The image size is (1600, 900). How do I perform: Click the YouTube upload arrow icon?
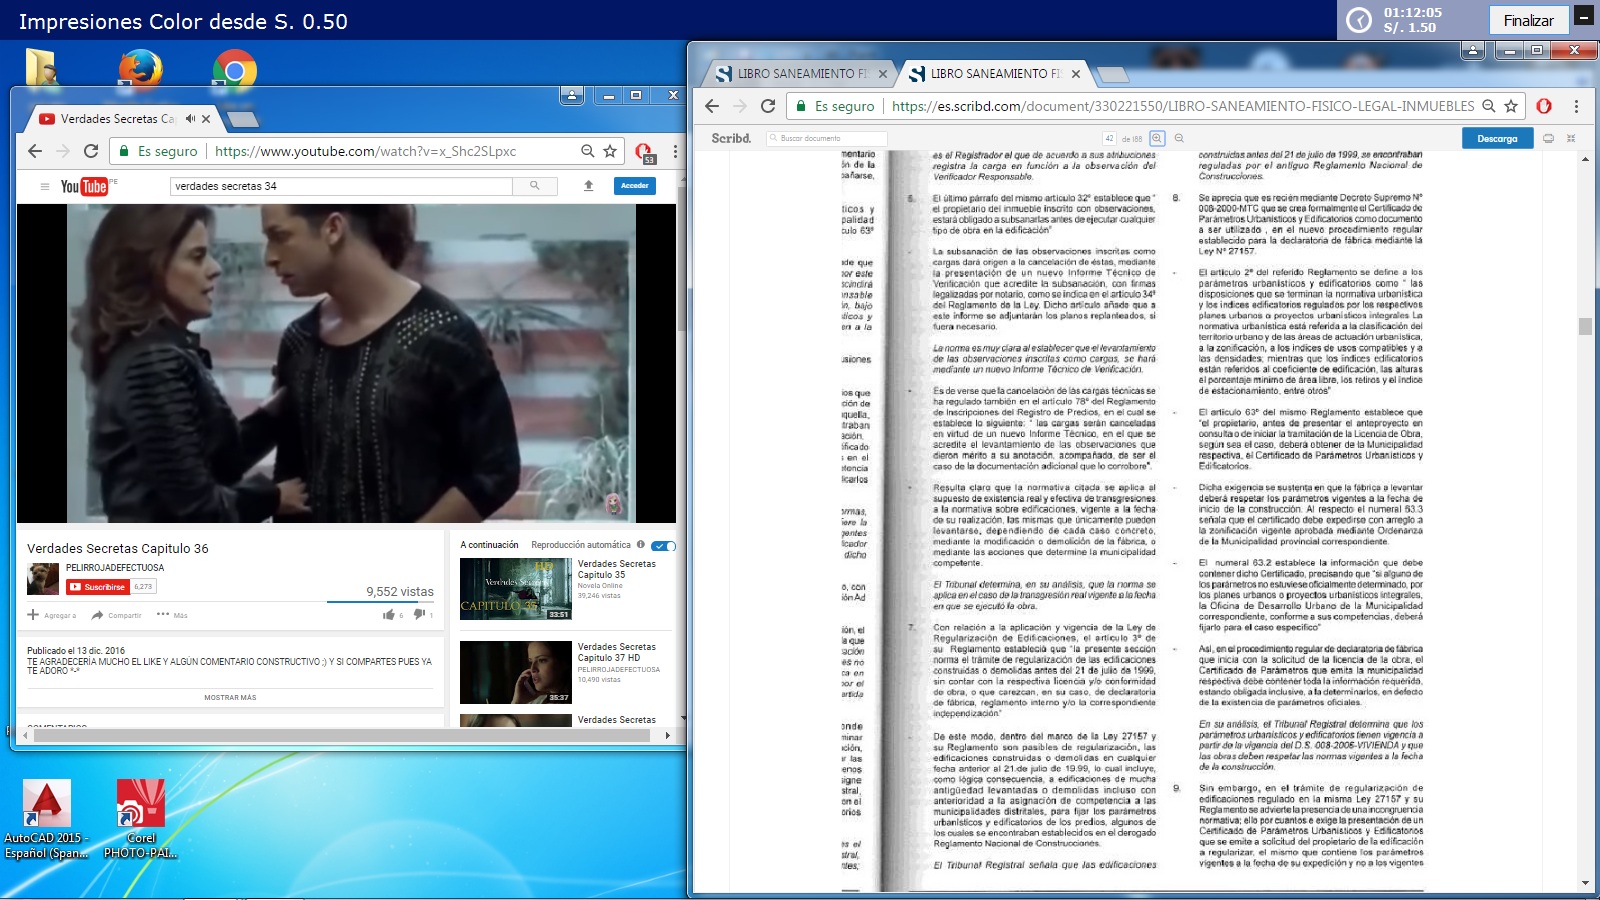589,186
